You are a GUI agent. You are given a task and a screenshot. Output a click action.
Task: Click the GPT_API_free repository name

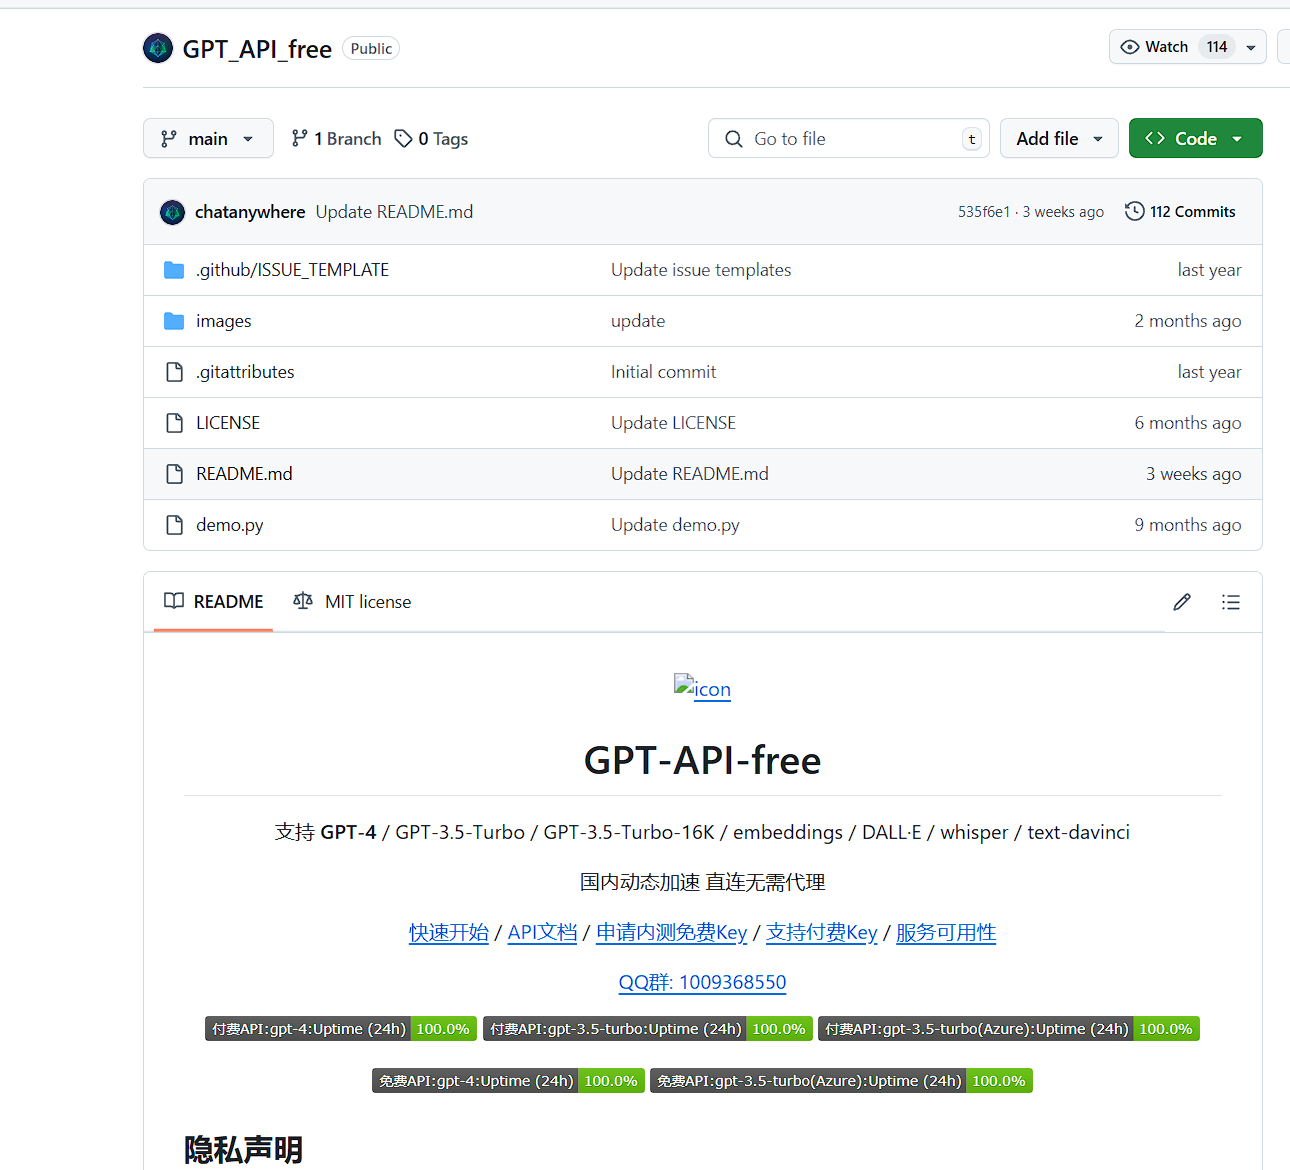click(257, 49)
